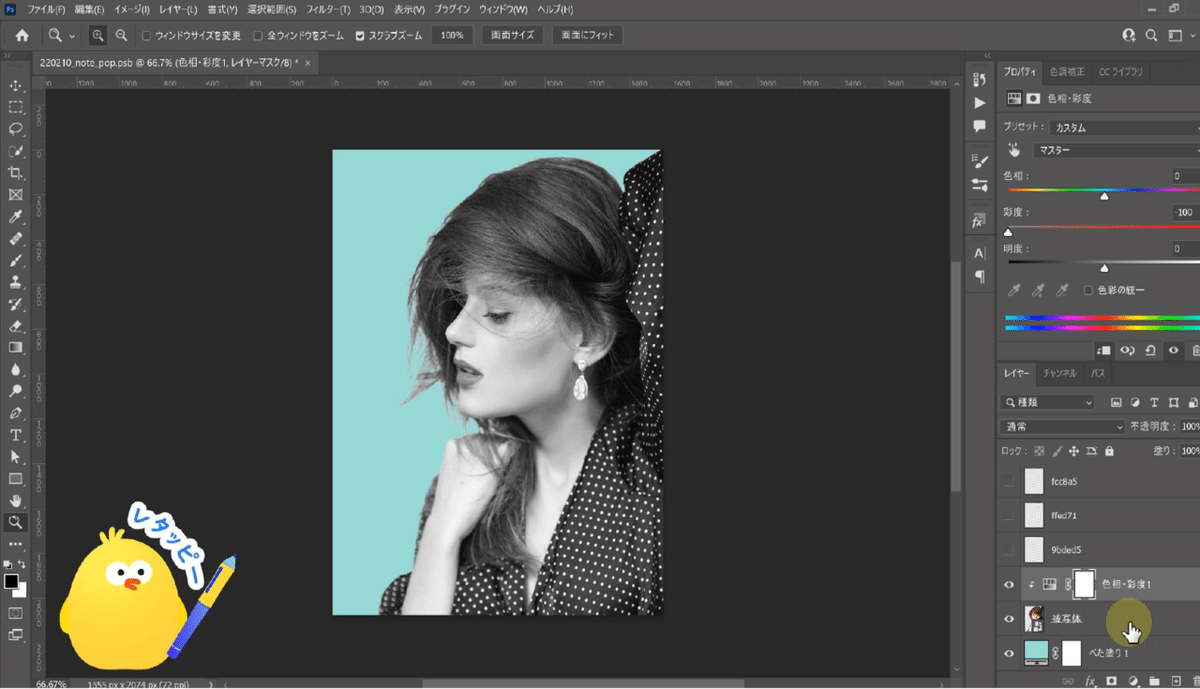Add a layer mask from Layers footer

[x=1111, y=681]
